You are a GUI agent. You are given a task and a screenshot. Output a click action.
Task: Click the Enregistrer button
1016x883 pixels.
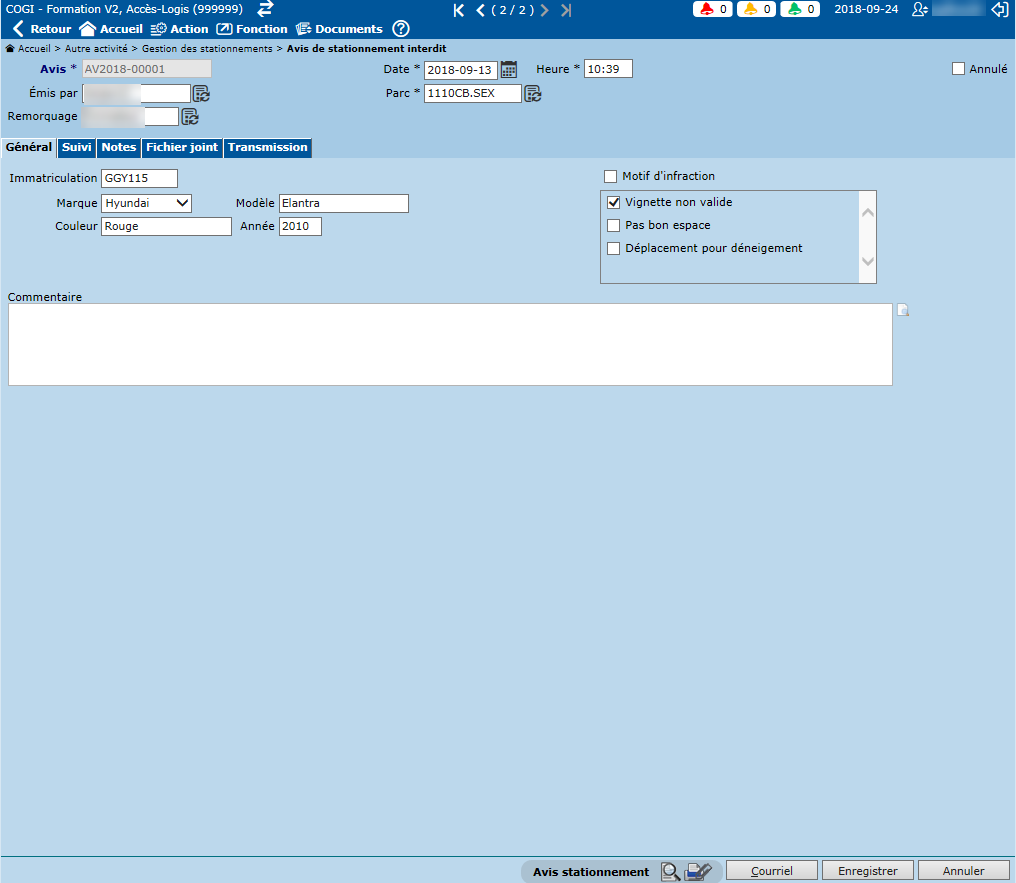coord(867,871)
